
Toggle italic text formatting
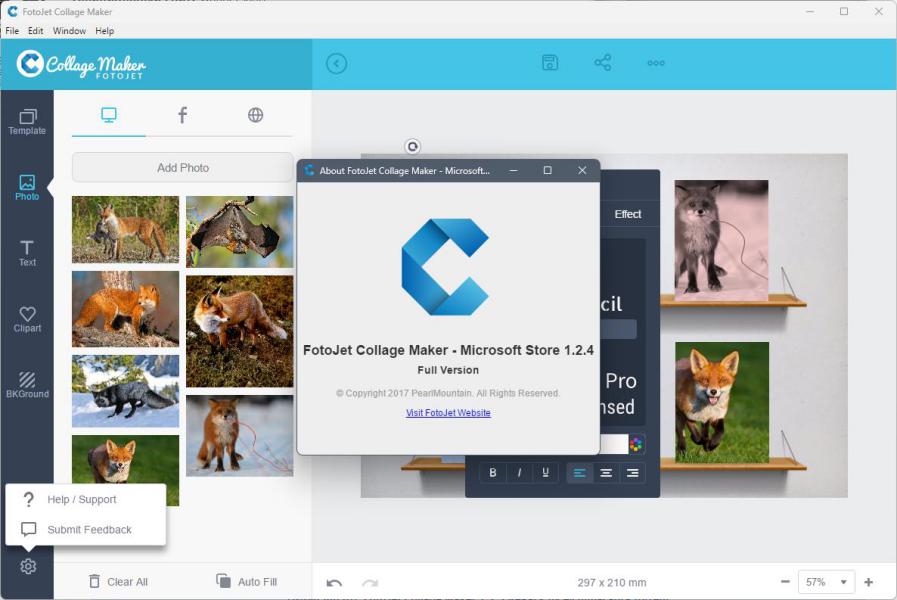pos(519,472)
